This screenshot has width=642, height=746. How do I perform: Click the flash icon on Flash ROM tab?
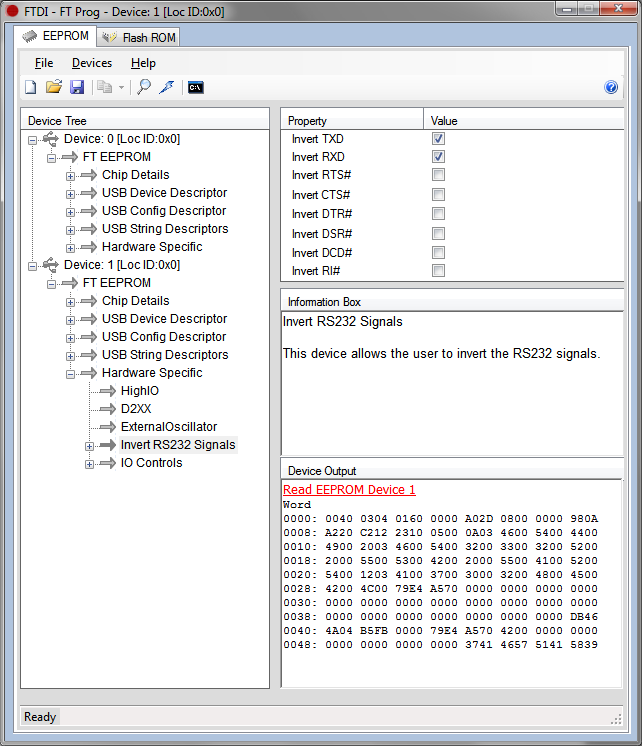point(109,37)
